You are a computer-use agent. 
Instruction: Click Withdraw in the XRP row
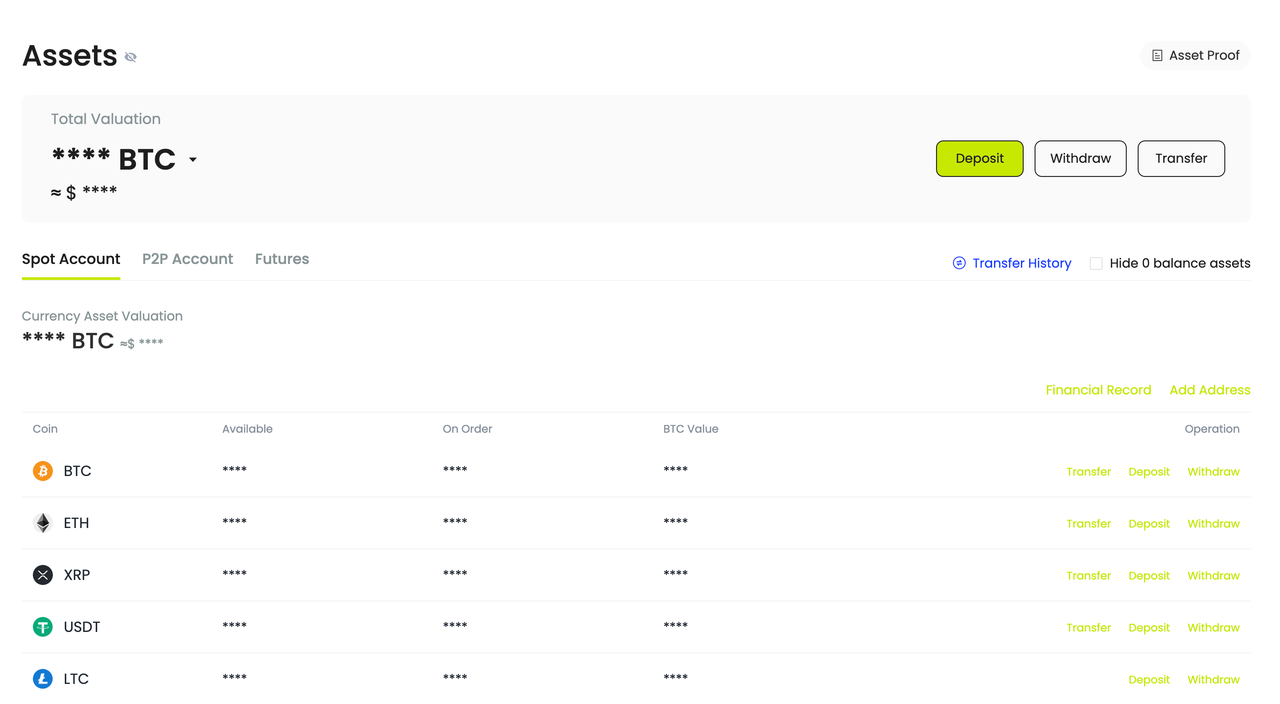pyautogui.click(x=1213, y=576)
